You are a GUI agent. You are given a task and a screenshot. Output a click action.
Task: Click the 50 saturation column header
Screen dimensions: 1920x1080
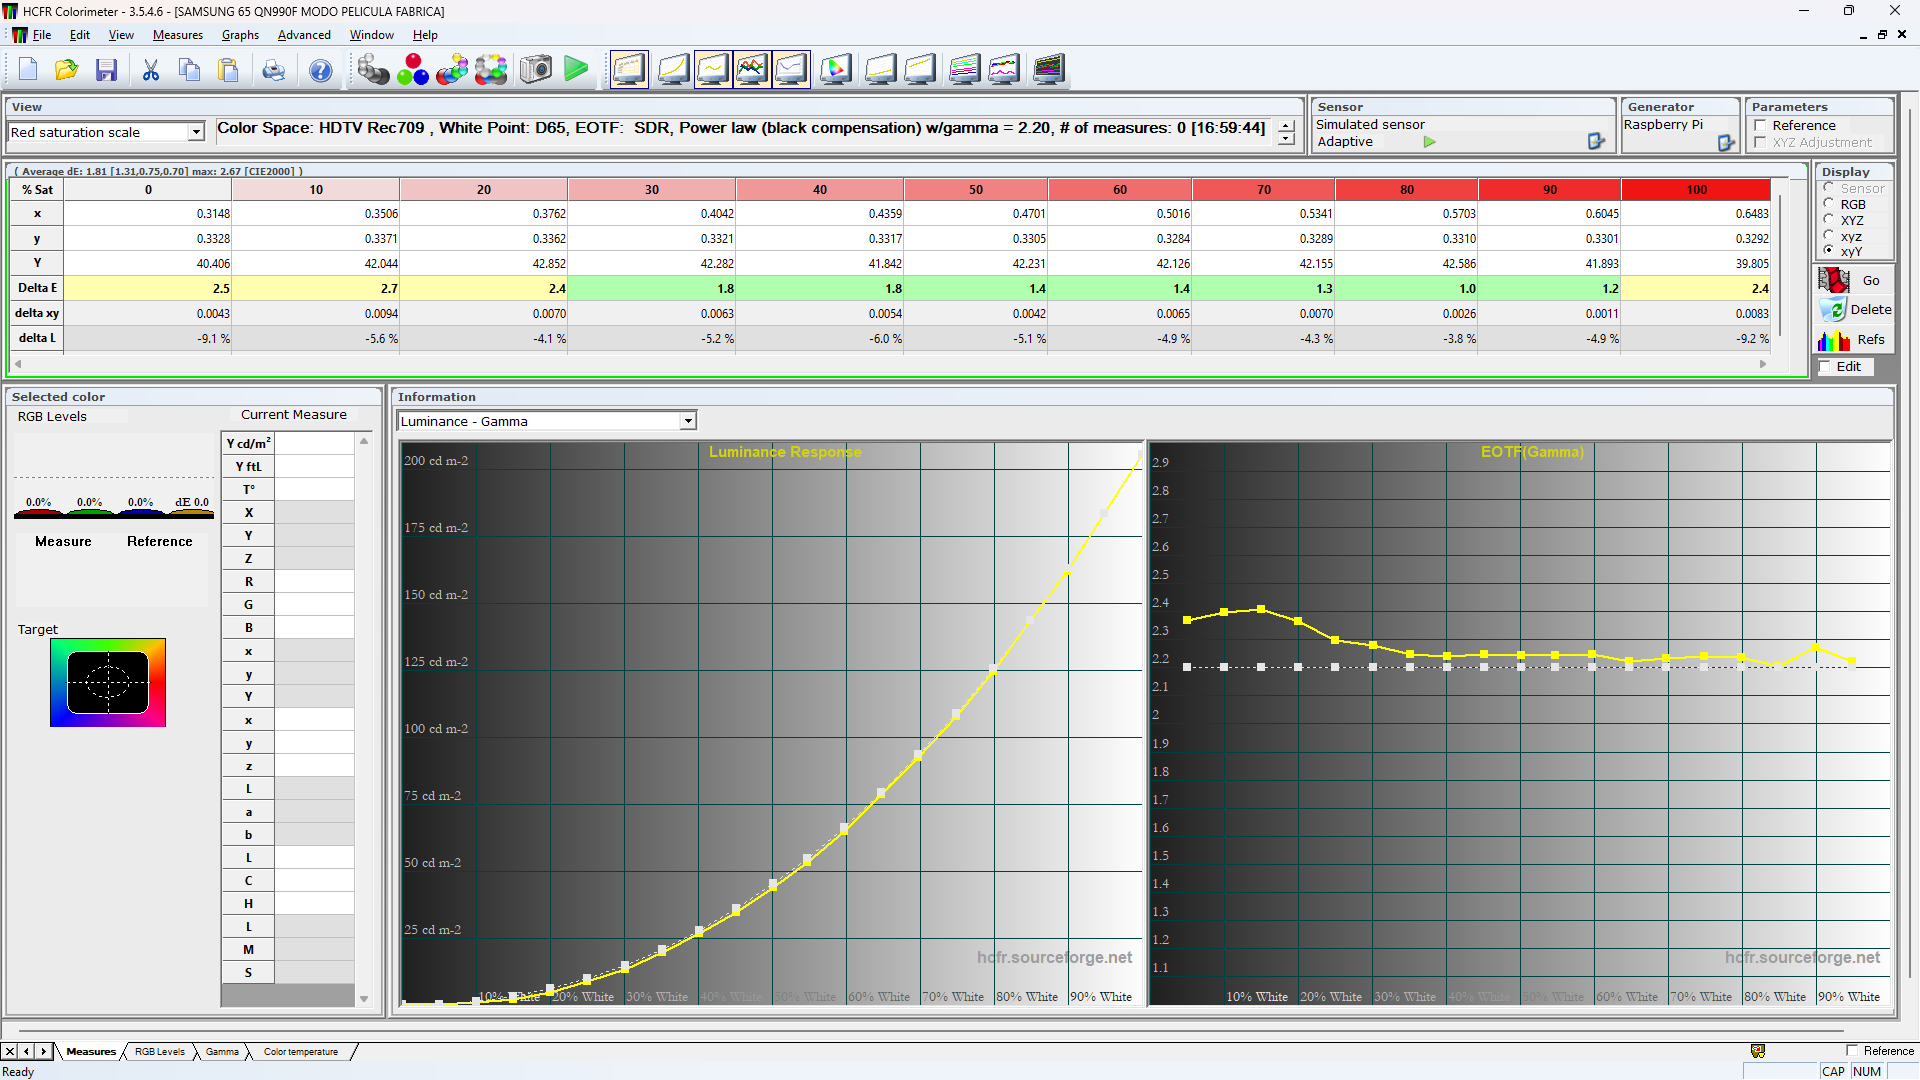(x=976, y=190)
